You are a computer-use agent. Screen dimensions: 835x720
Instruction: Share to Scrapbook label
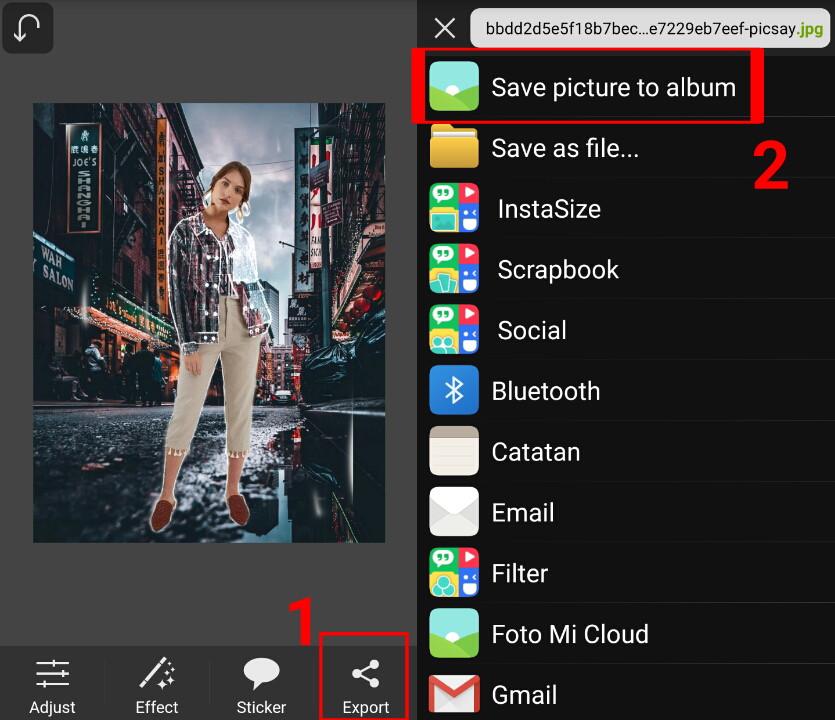point(558,269)
